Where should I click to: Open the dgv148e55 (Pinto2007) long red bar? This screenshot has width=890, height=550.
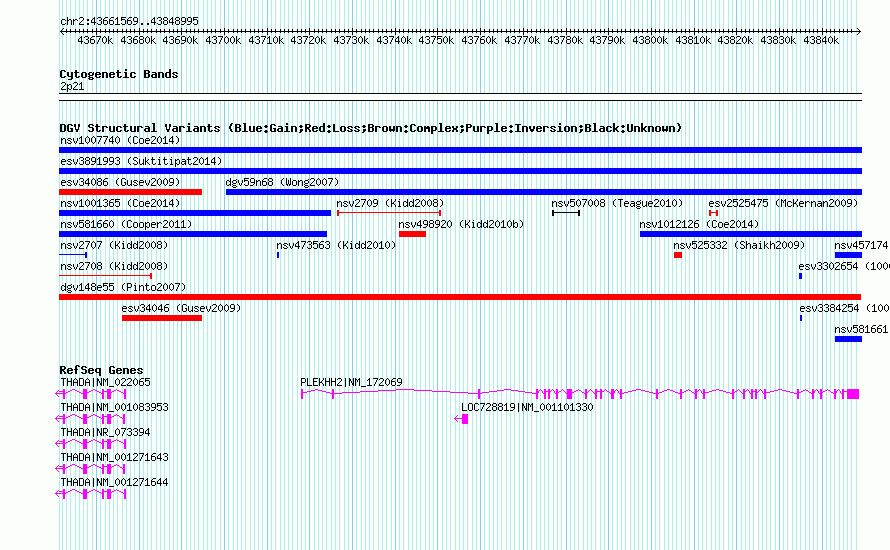point(460,297)
